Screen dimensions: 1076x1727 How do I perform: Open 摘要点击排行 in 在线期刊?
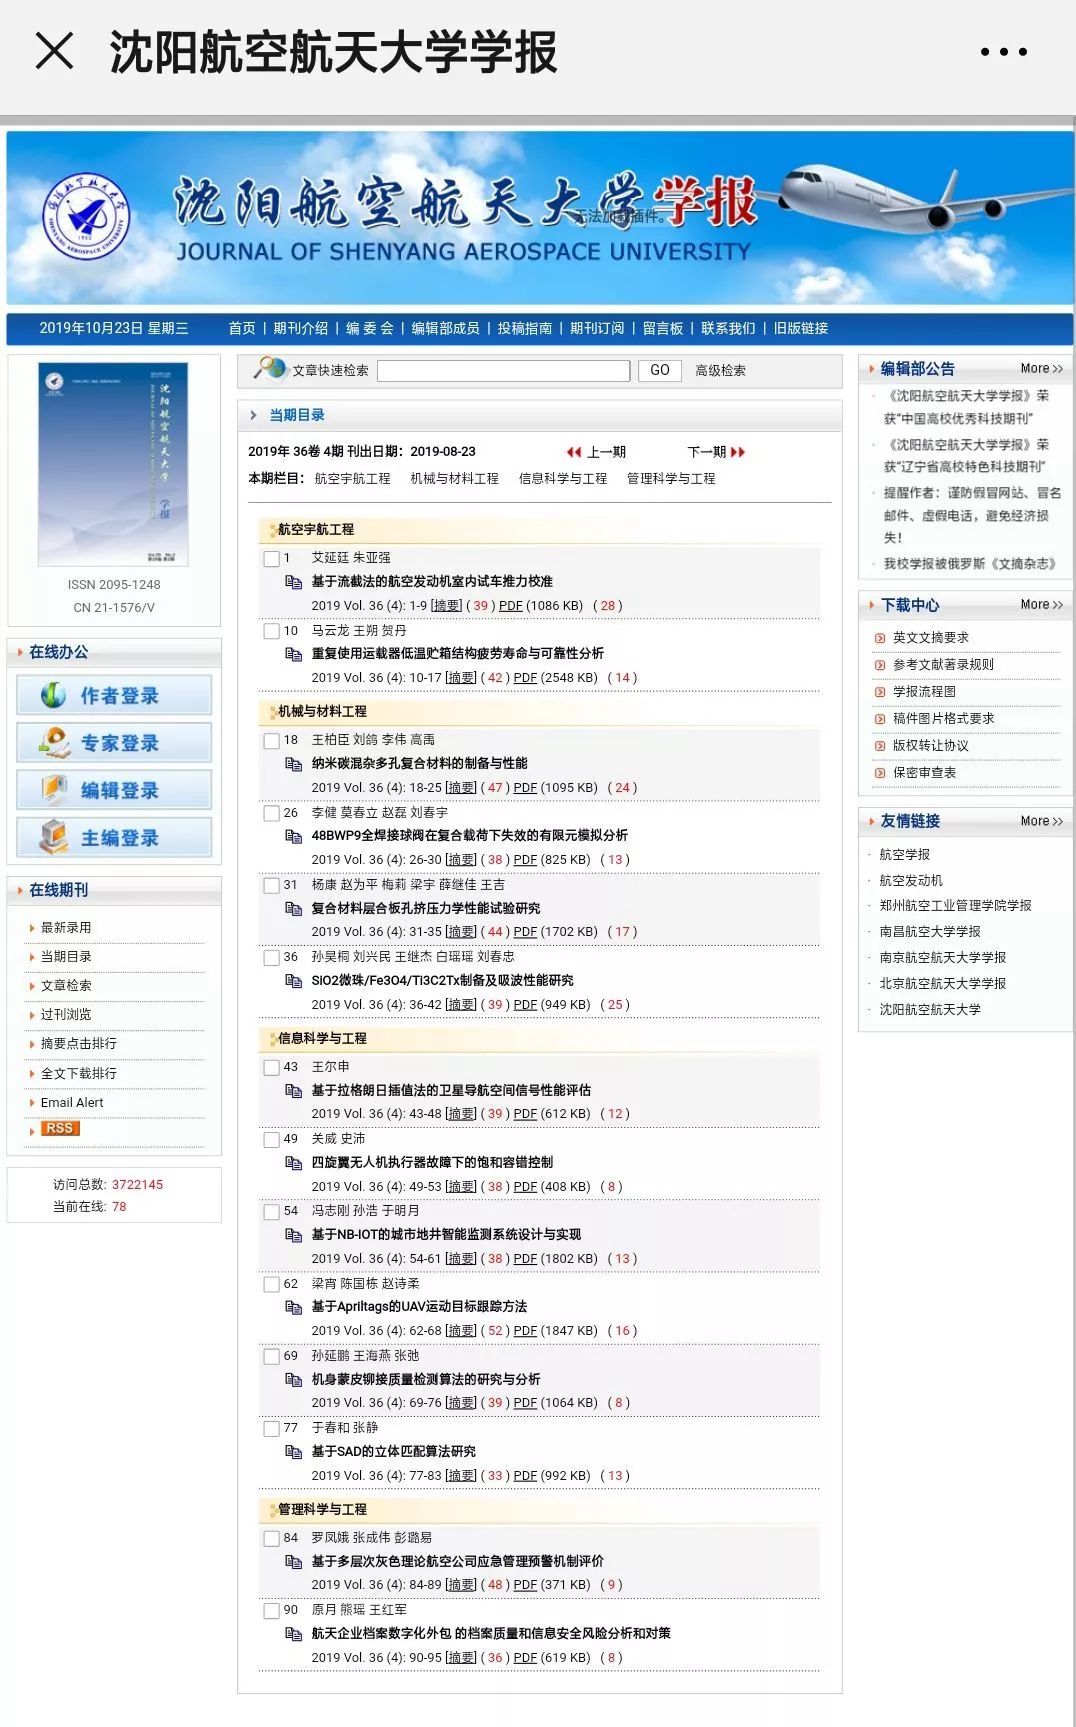point(79,1044)
